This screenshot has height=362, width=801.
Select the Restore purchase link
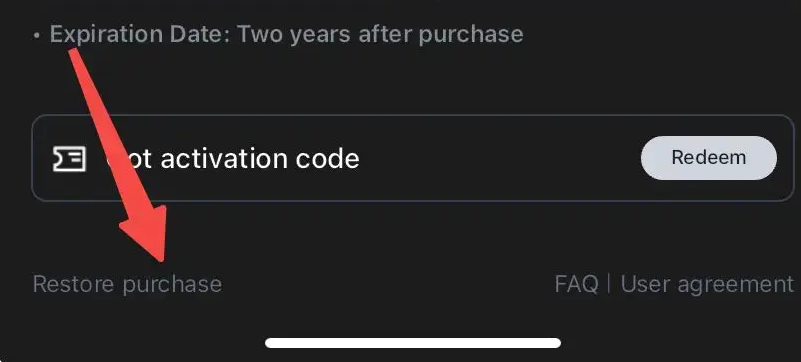[127, 284]
